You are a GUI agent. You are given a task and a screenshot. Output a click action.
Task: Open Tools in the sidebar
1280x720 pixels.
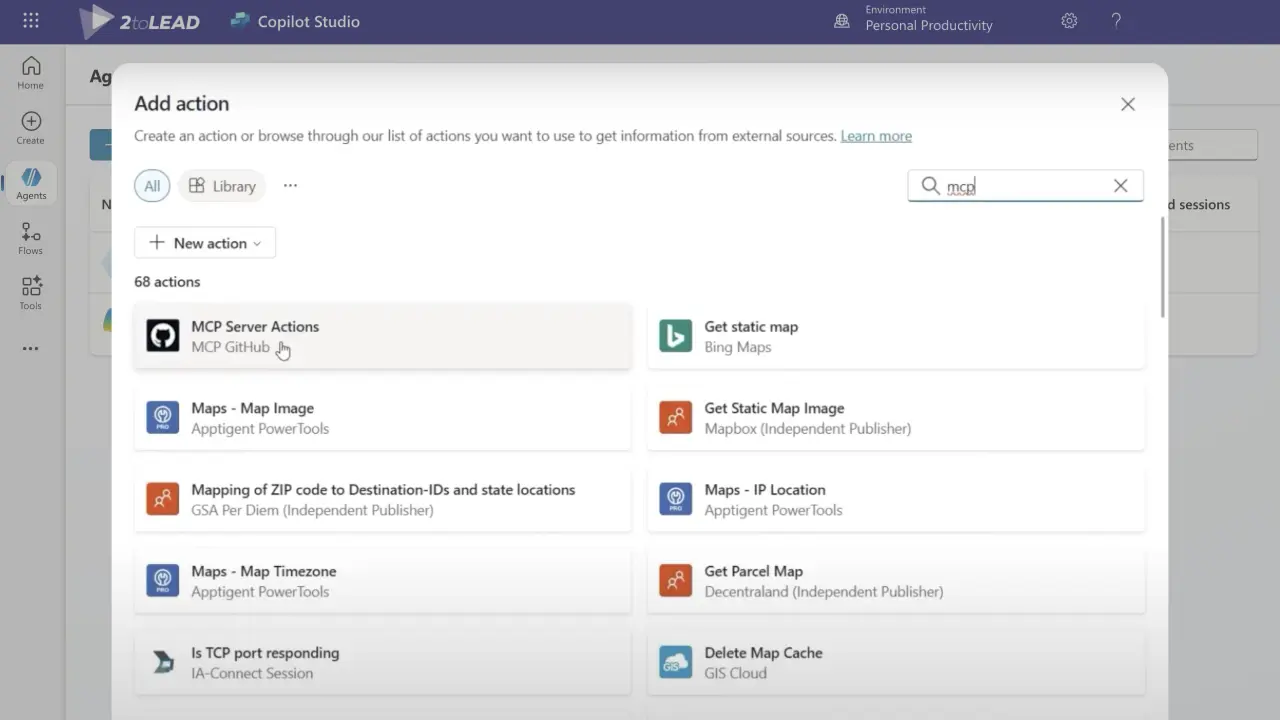point(31,293)
